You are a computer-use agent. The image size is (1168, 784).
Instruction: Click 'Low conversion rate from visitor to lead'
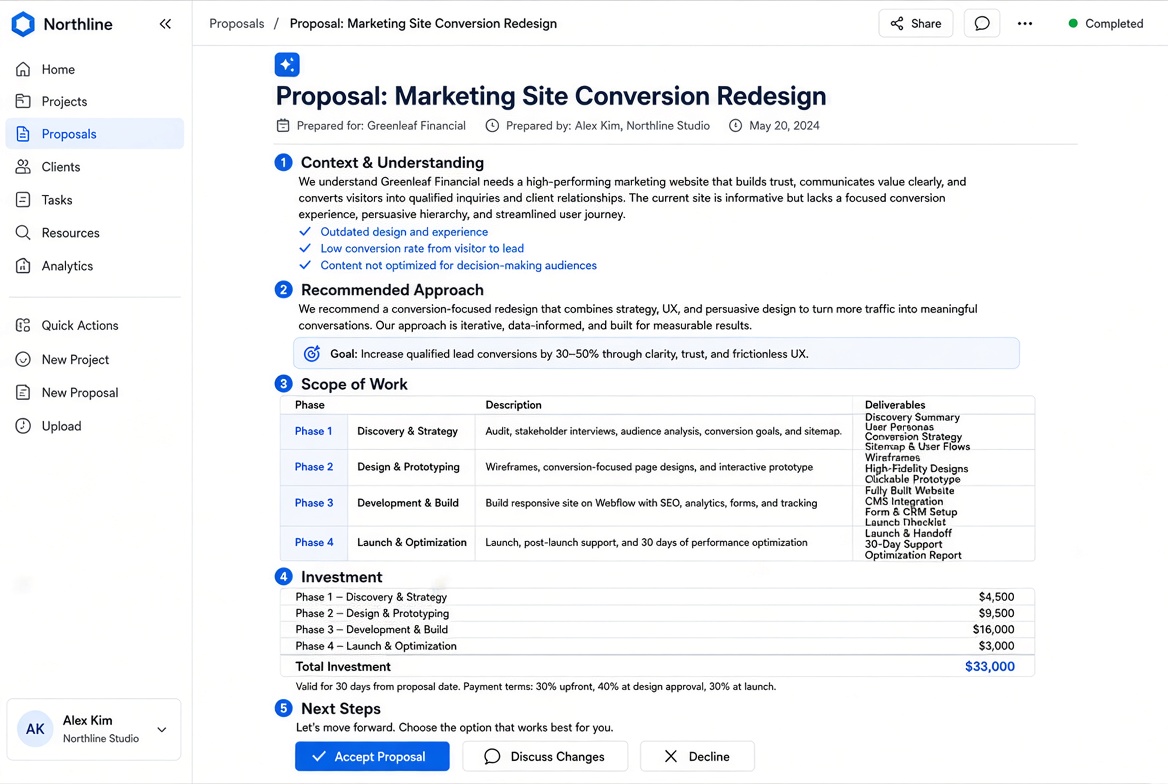[422, 248]
